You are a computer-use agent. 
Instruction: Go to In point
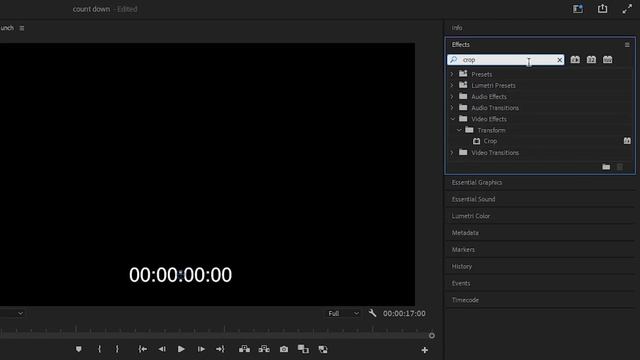tap(142, 349)
